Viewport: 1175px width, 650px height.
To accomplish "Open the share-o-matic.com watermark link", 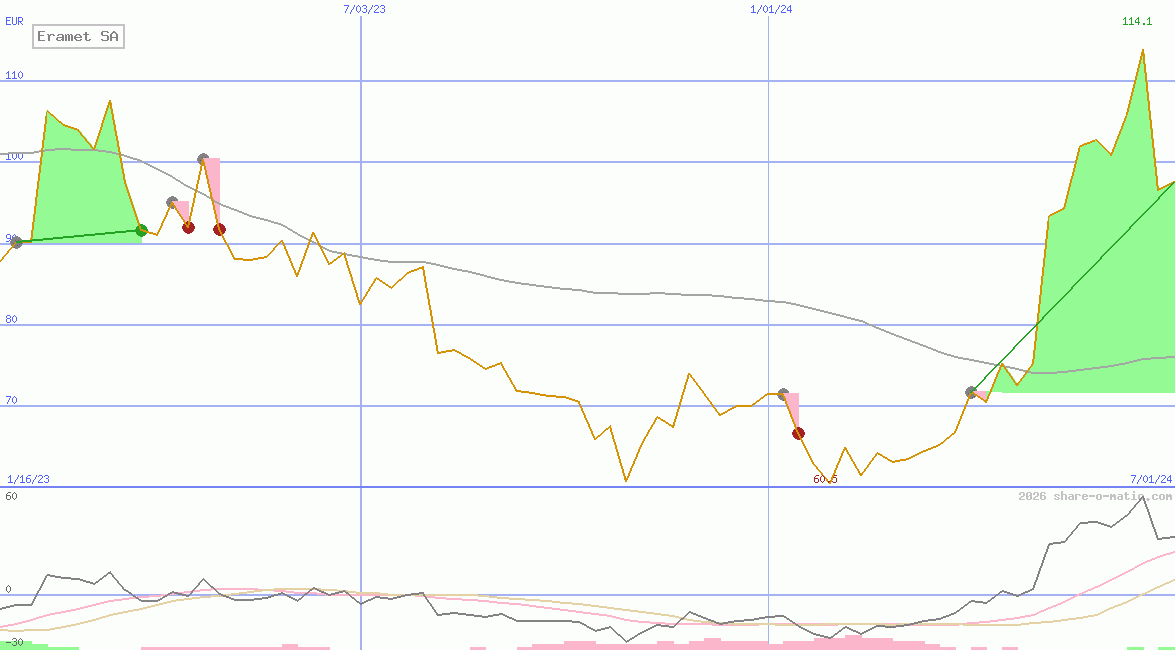I will 1095,496.
